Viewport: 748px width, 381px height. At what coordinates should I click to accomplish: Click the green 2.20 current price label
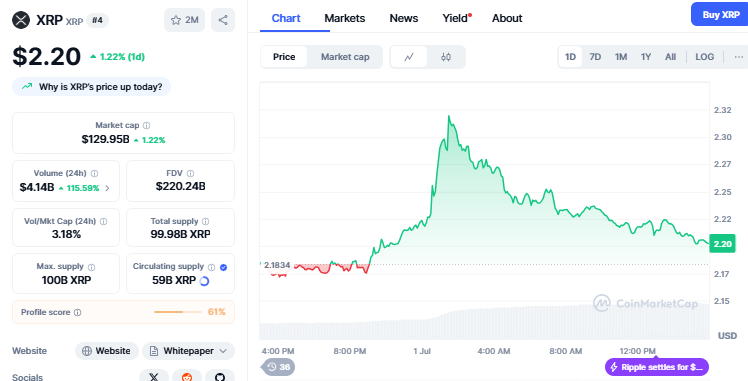coord(722,244)
